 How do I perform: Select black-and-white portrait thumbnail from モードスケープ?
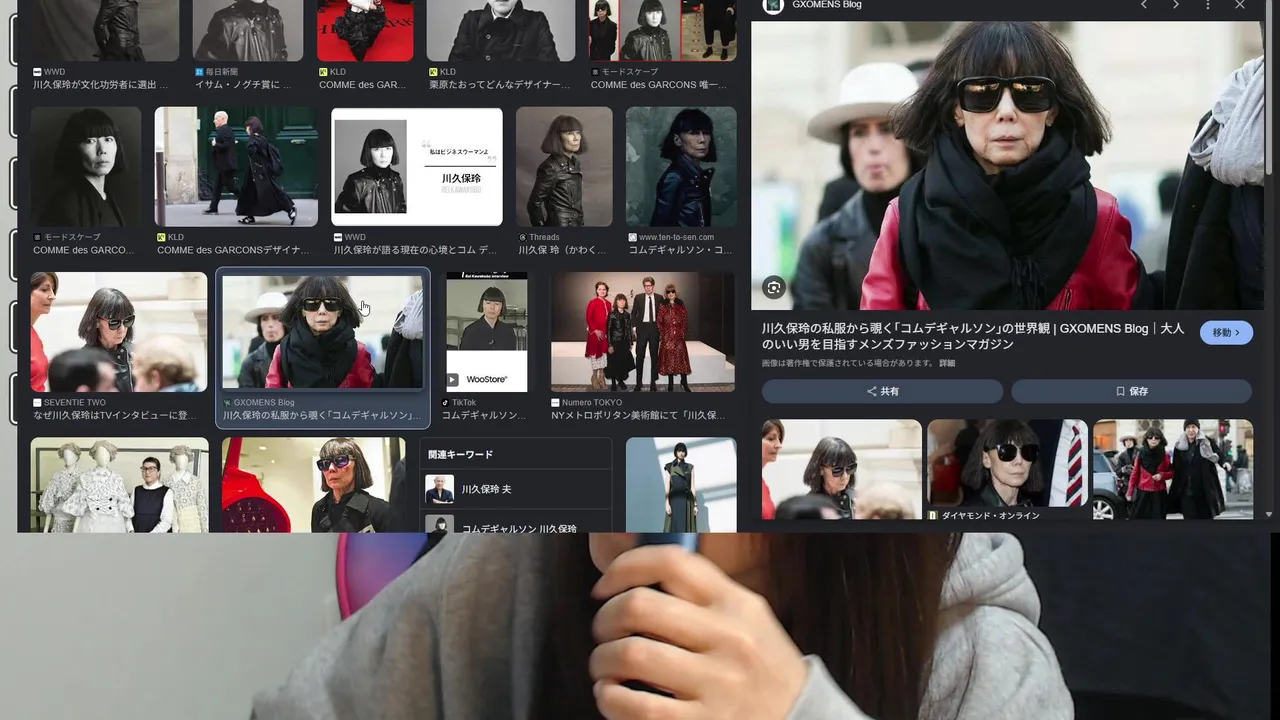85,167
